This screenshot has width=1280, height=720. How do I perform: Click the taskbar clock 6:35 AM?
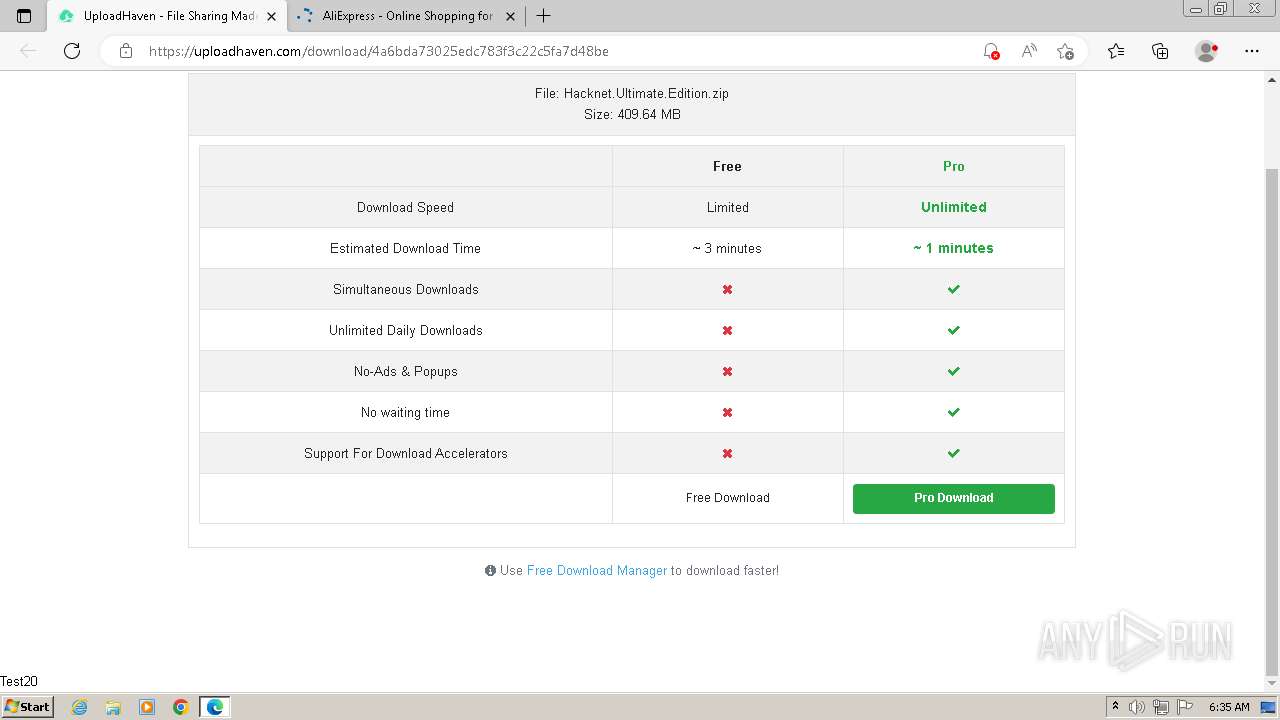point(1229,707)
